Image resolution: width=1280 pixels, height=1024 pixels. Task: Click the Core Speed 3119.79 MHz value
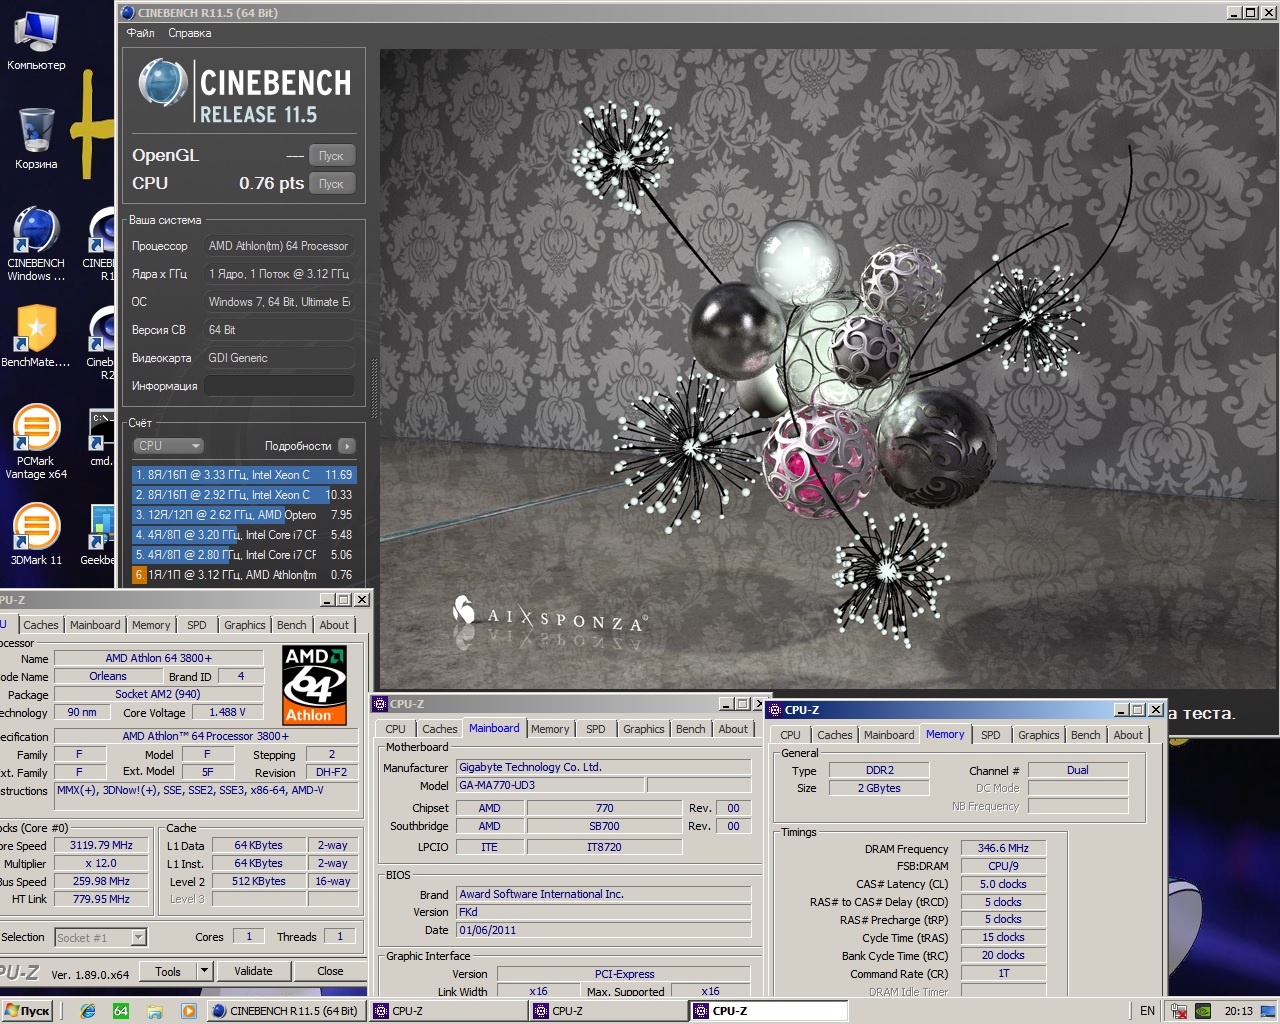[101, 845]
